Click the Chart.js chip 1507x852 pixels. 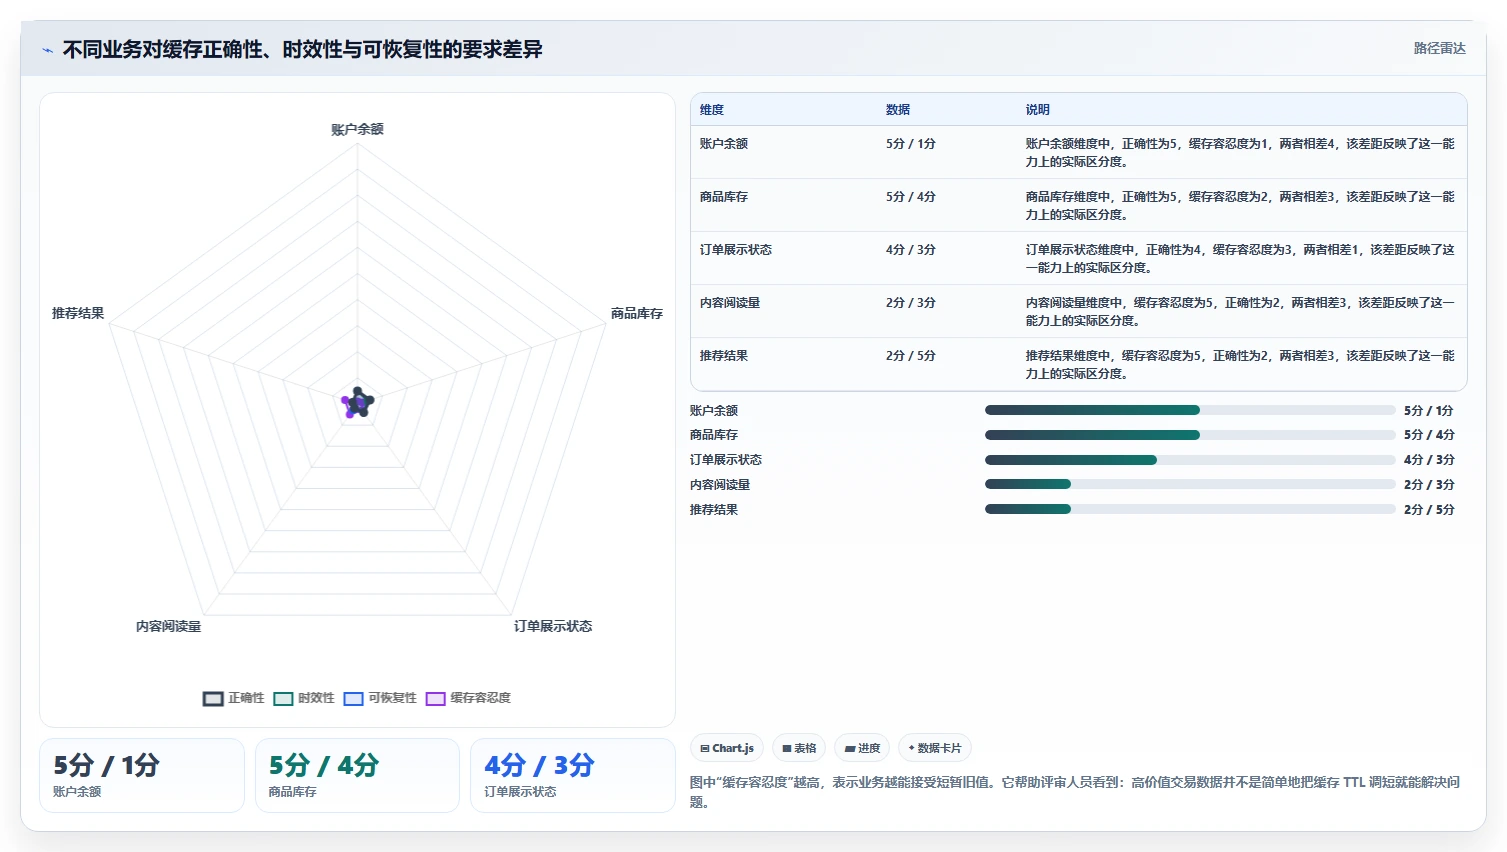click(727, 748)
